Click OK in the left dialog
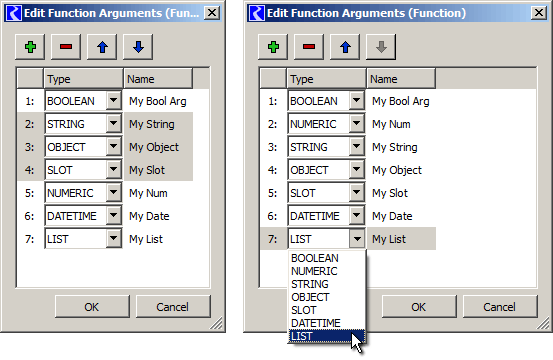 pos(92,307)
